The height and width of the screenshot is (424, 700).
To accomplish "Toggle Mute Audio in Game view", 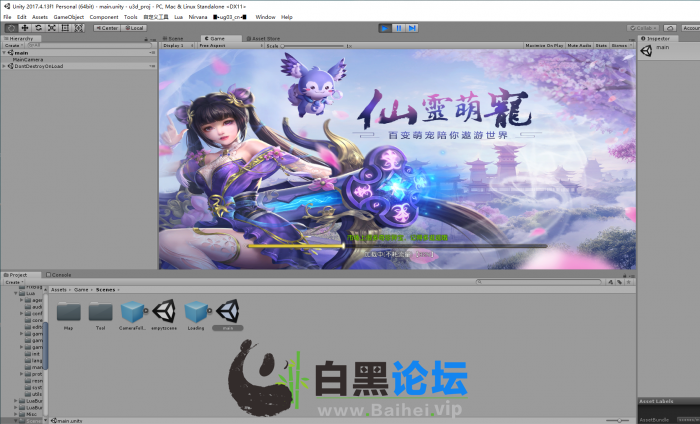I will [579, 46].
